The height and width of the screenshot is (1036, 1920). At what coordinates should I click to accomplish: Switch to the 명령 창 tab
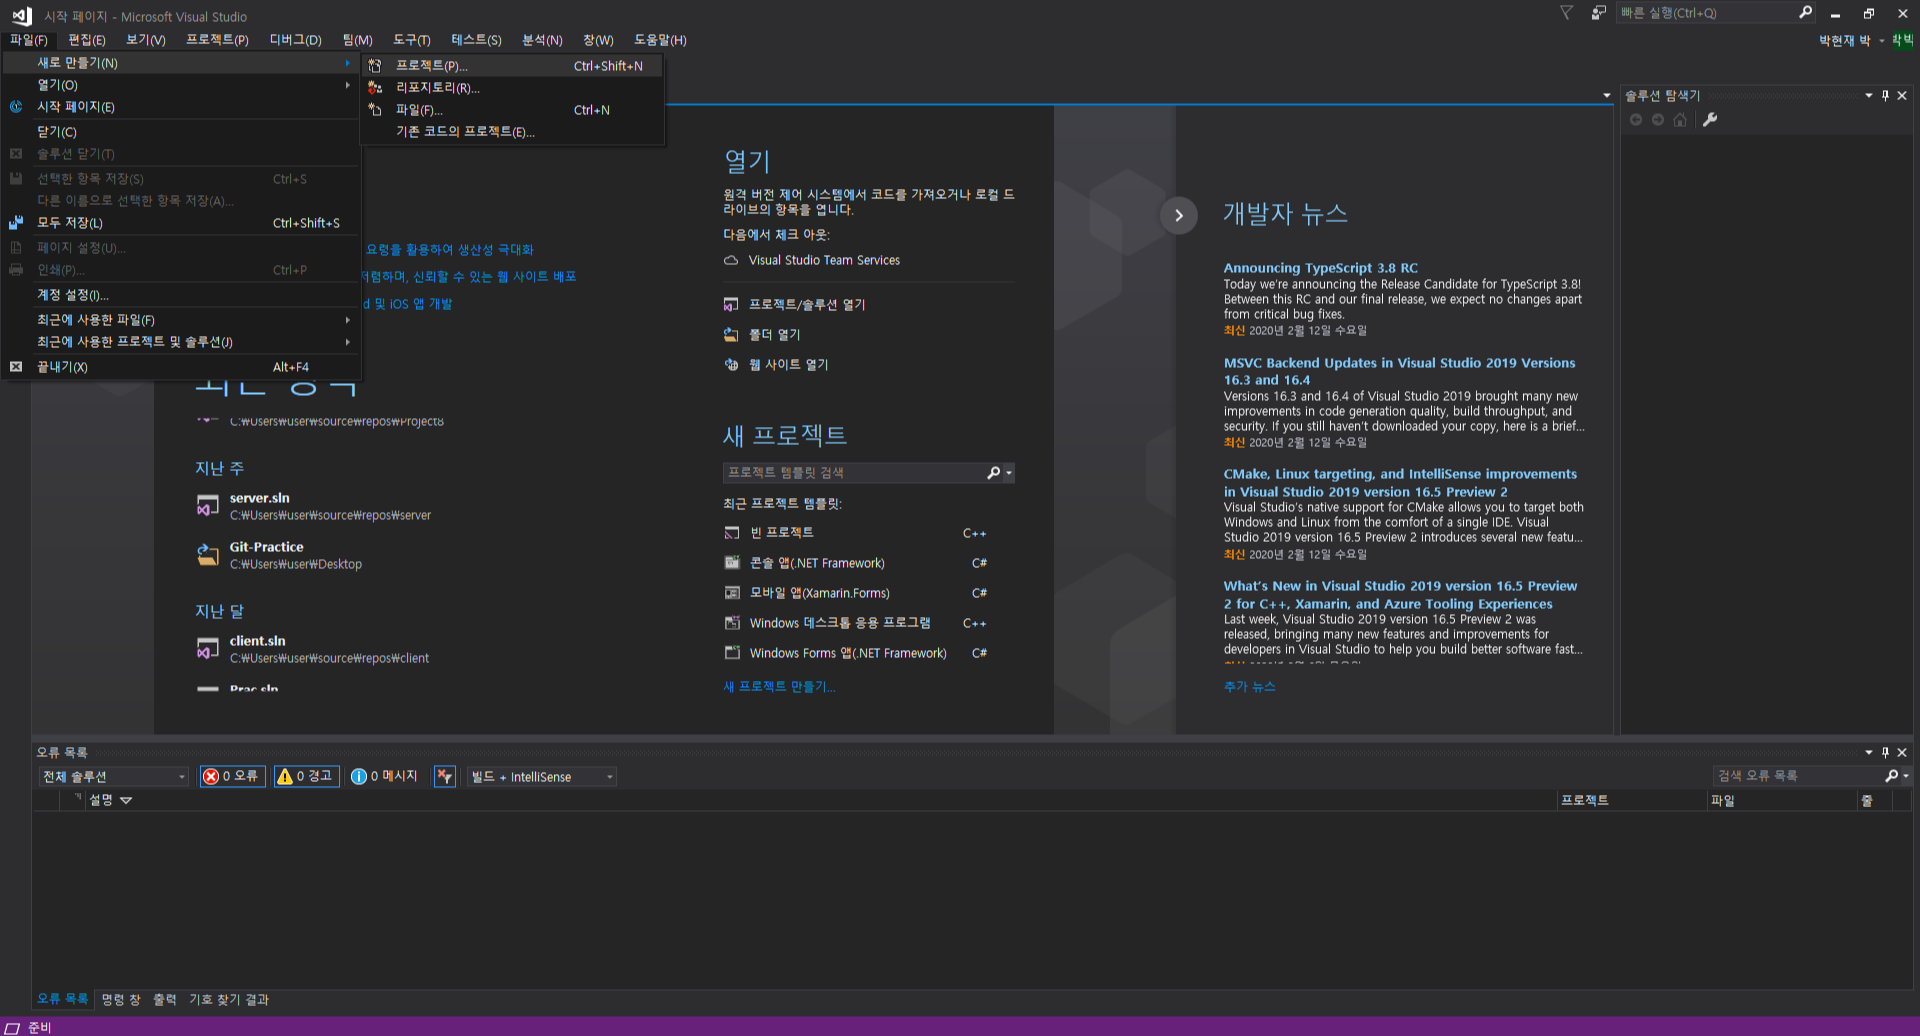point(120,1000)
